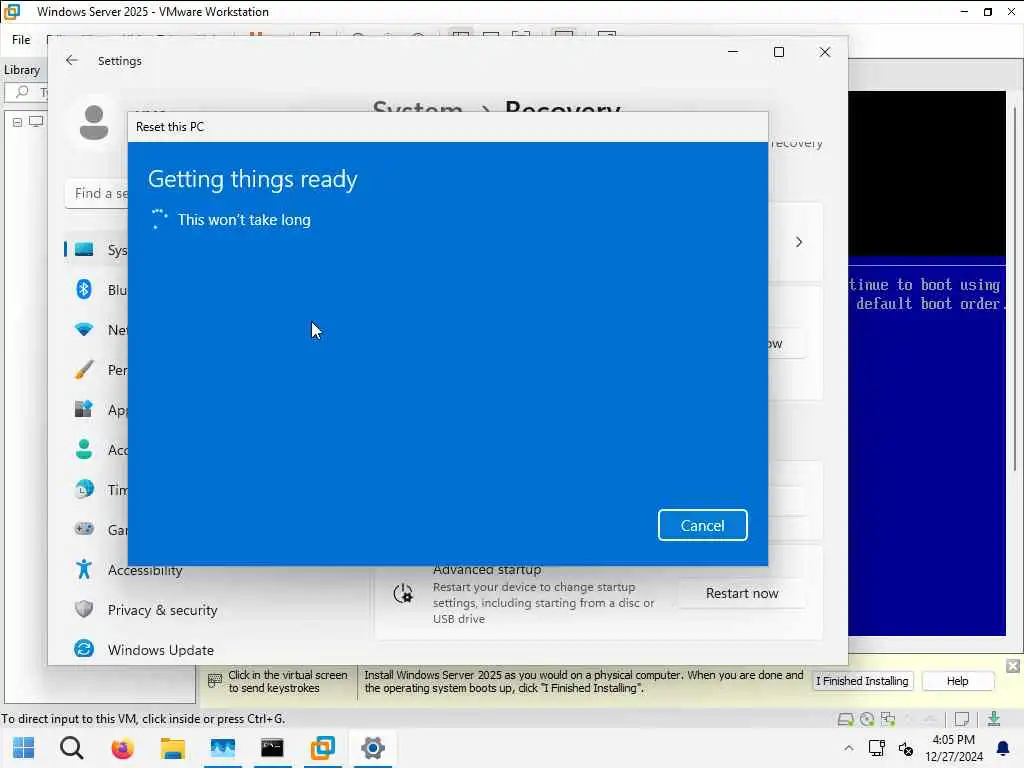Open the taskbar clock and date

(x=953, y=748)
